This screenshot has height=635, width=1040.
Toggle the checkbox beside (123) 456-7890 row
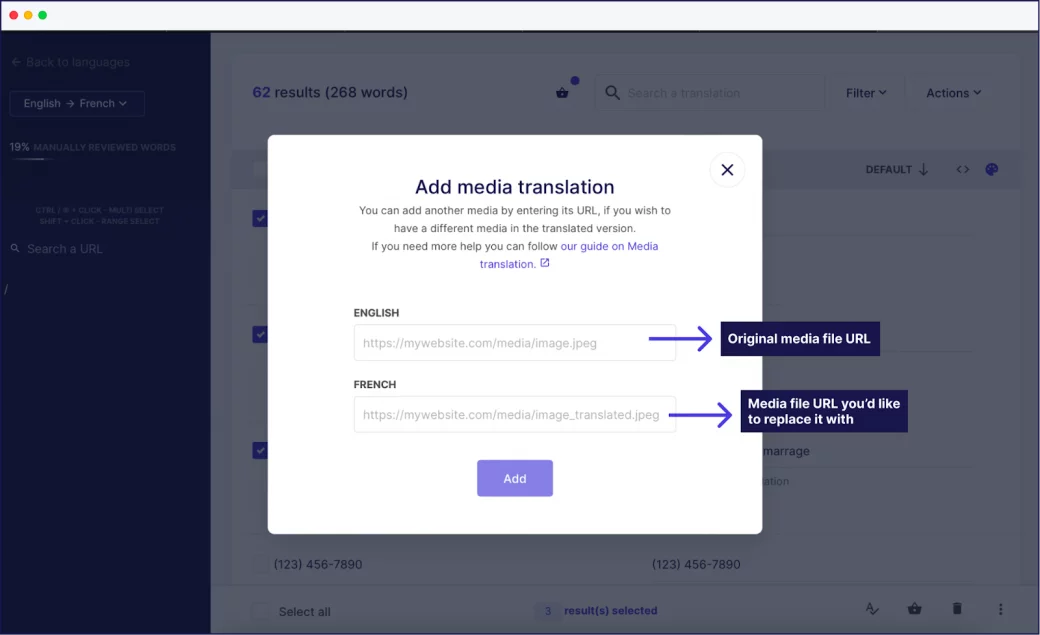pos(261,564)
